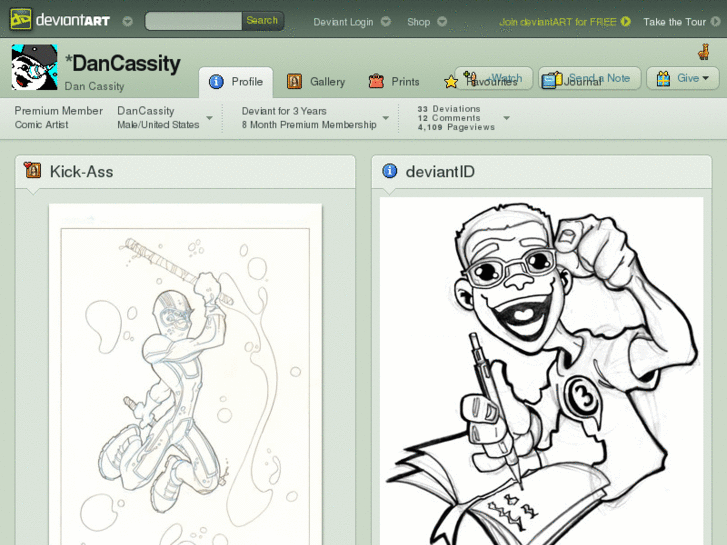727x545 pixels.
Task: Click Take the Tour link
Action: pos(674,22)
